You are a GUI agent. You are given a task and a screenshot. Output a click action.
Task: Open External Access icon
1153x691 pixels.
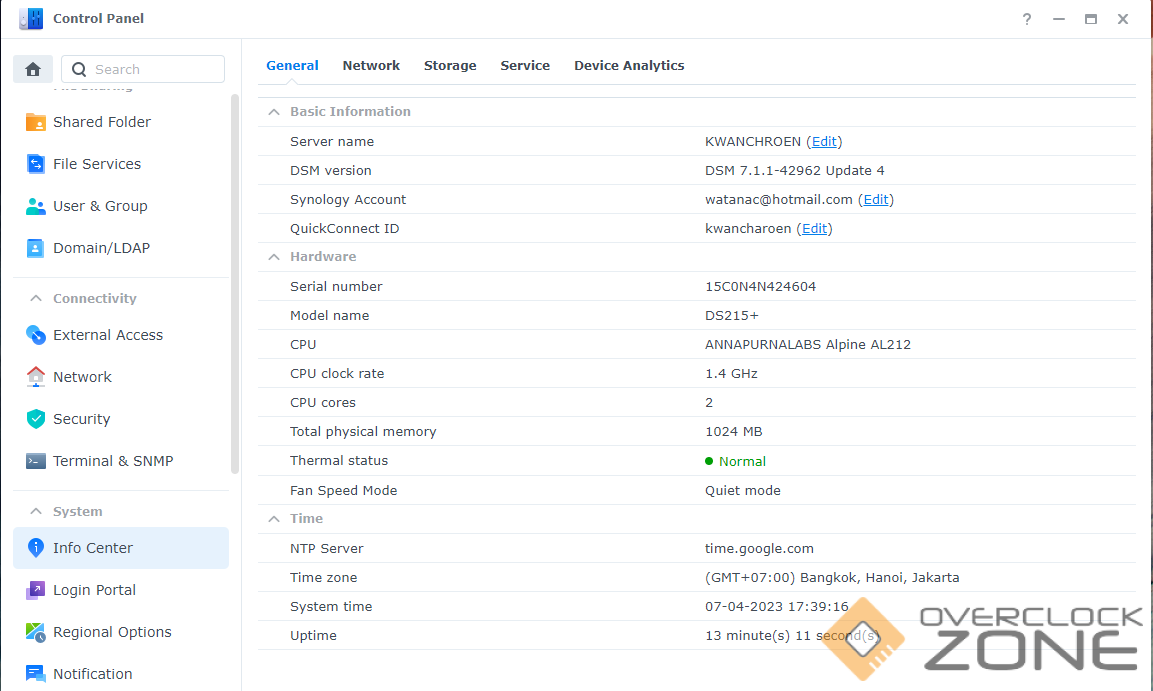pos(36,335)
